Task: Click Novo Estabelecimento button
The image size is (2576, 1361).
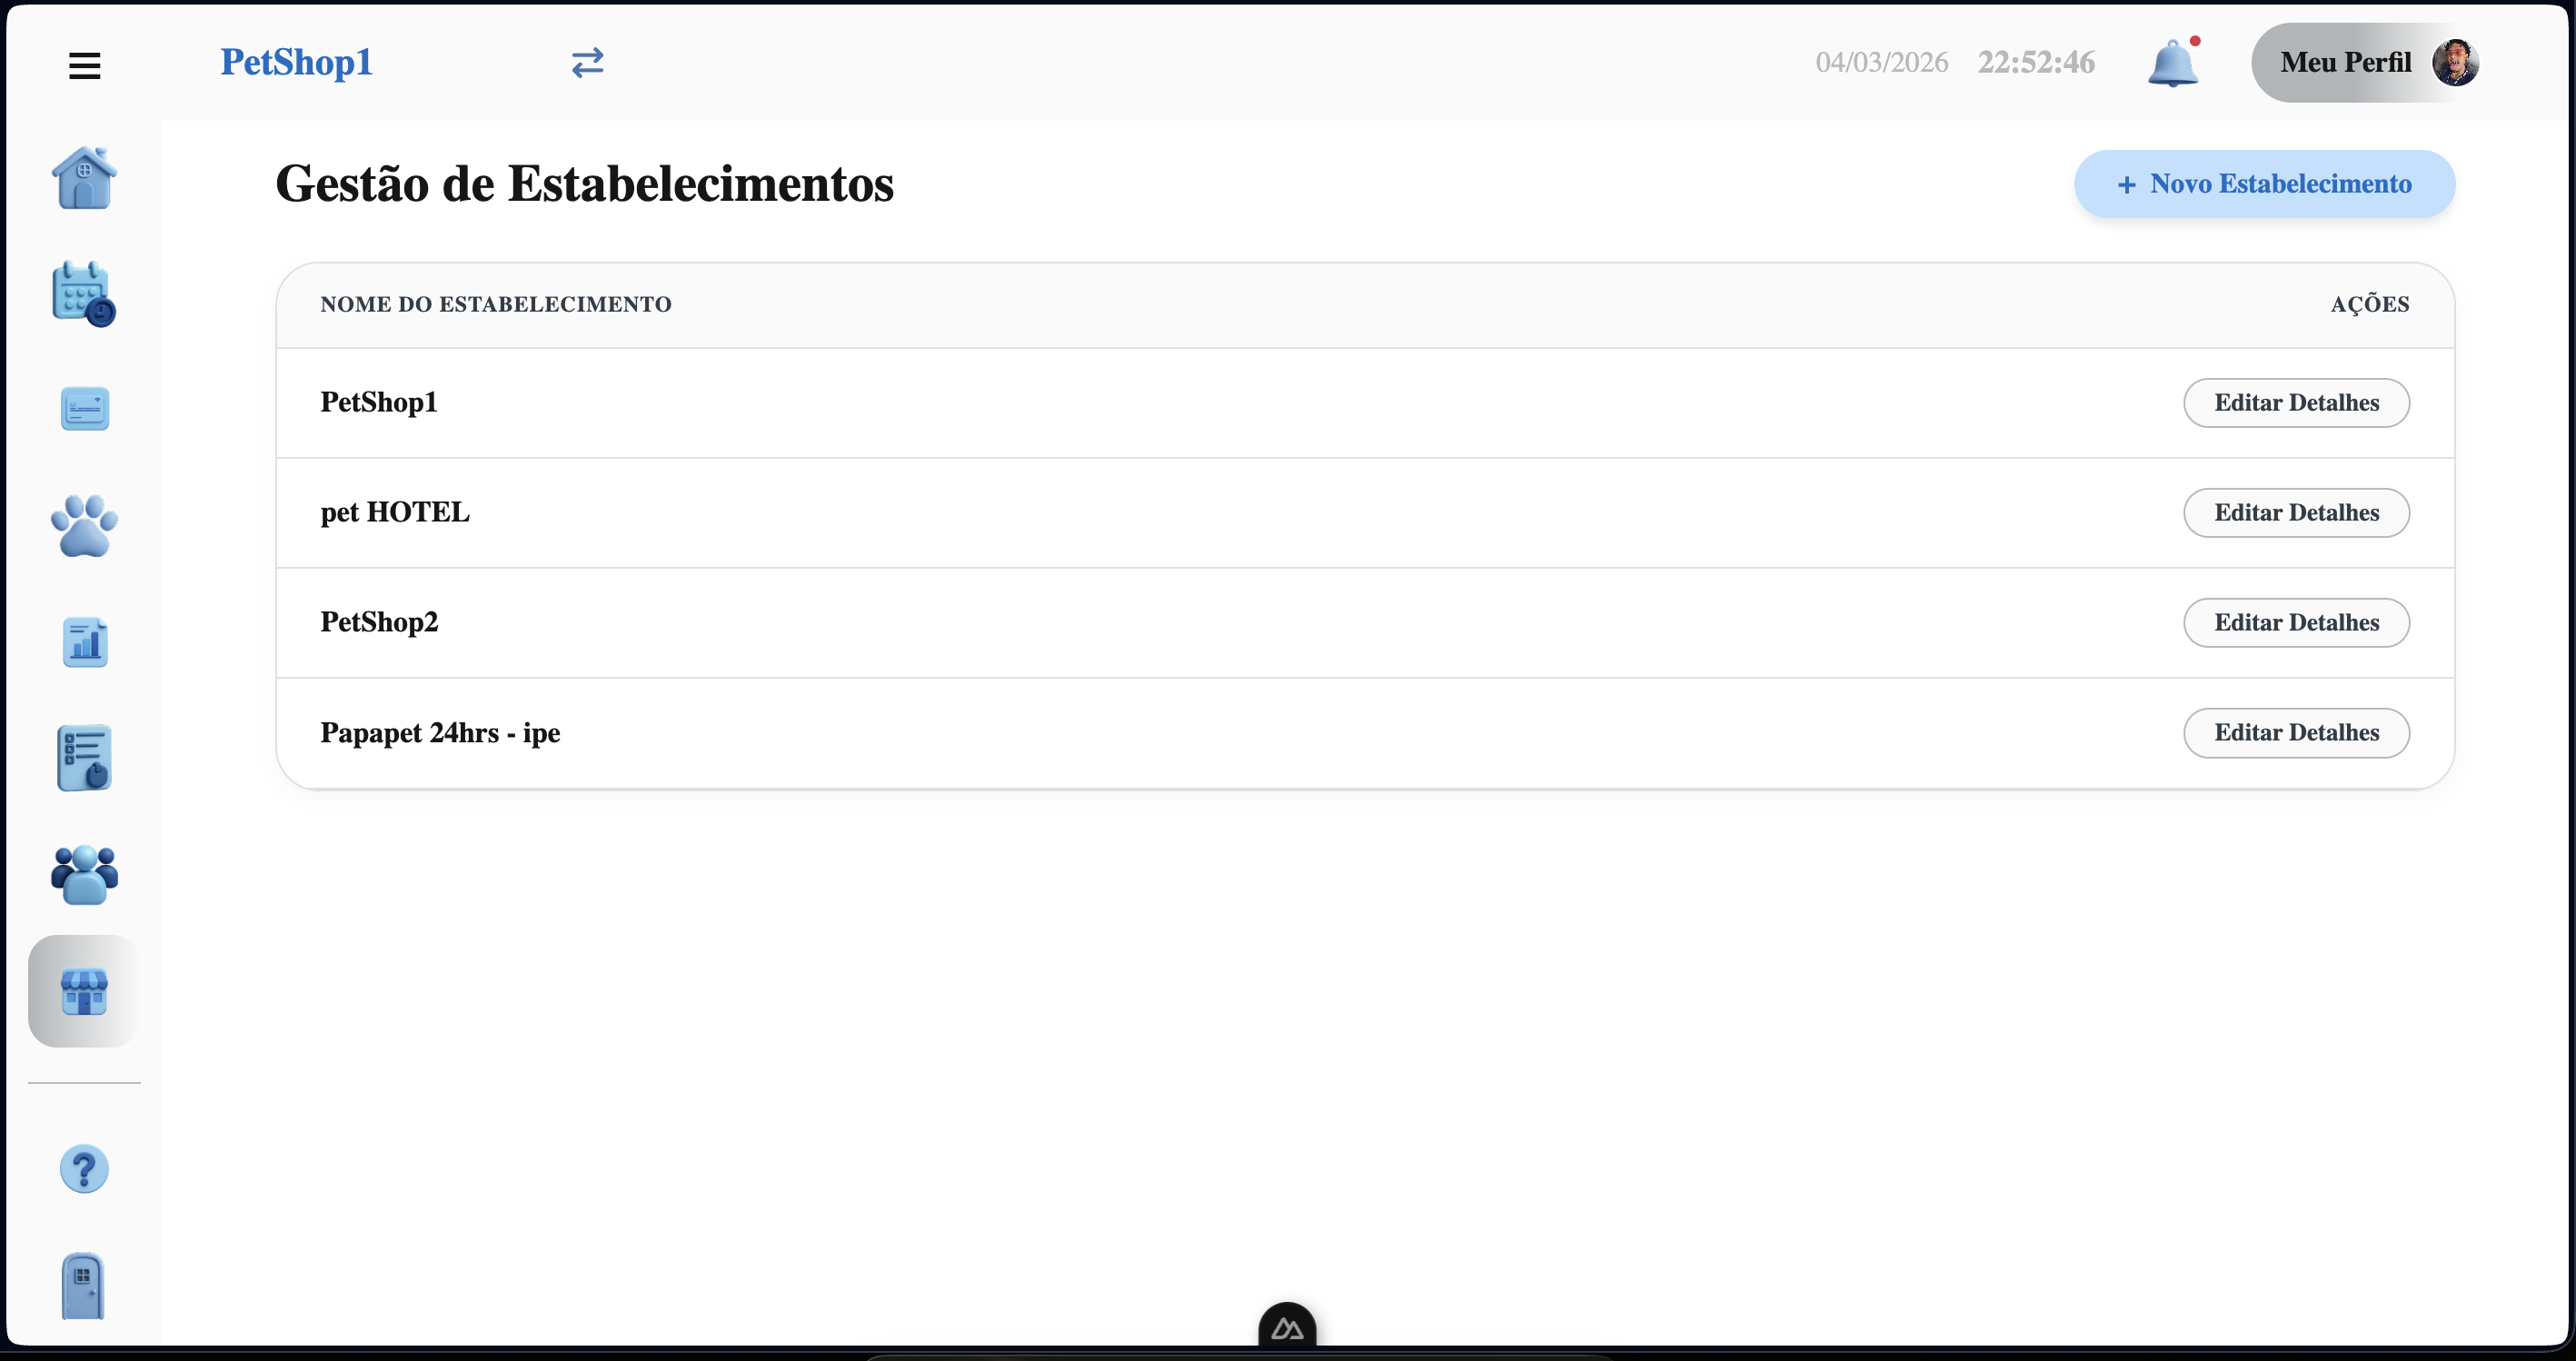Action: pos(2264,184)
